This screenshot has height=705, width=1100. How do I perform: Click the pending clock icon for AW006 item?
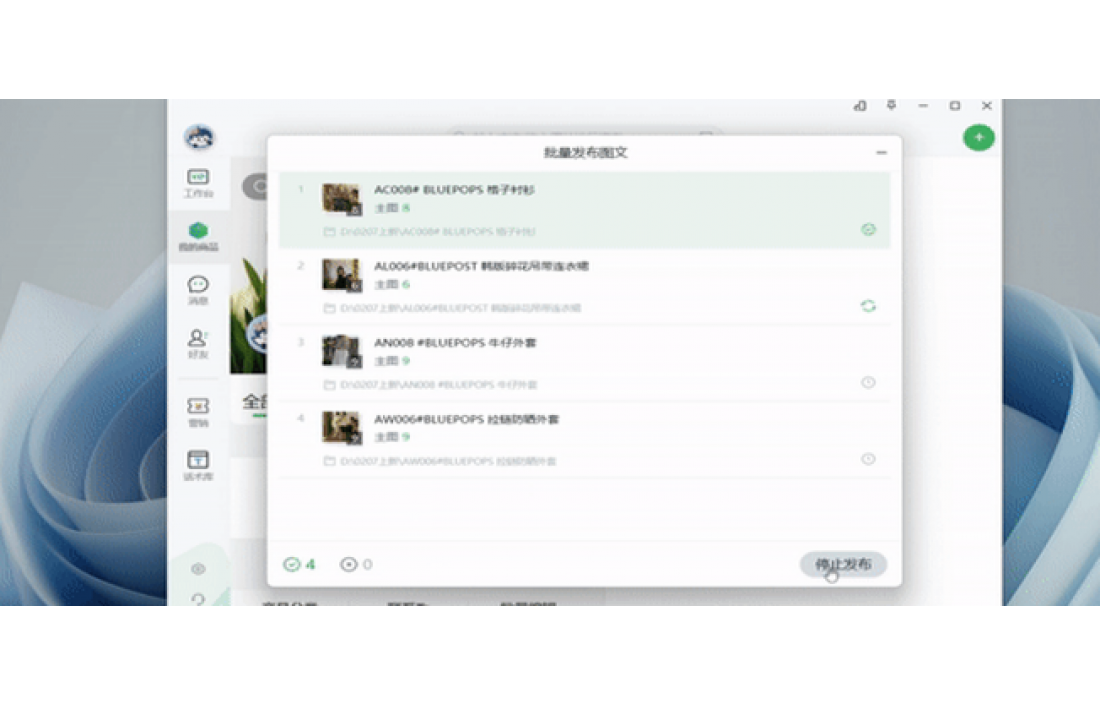868,459
